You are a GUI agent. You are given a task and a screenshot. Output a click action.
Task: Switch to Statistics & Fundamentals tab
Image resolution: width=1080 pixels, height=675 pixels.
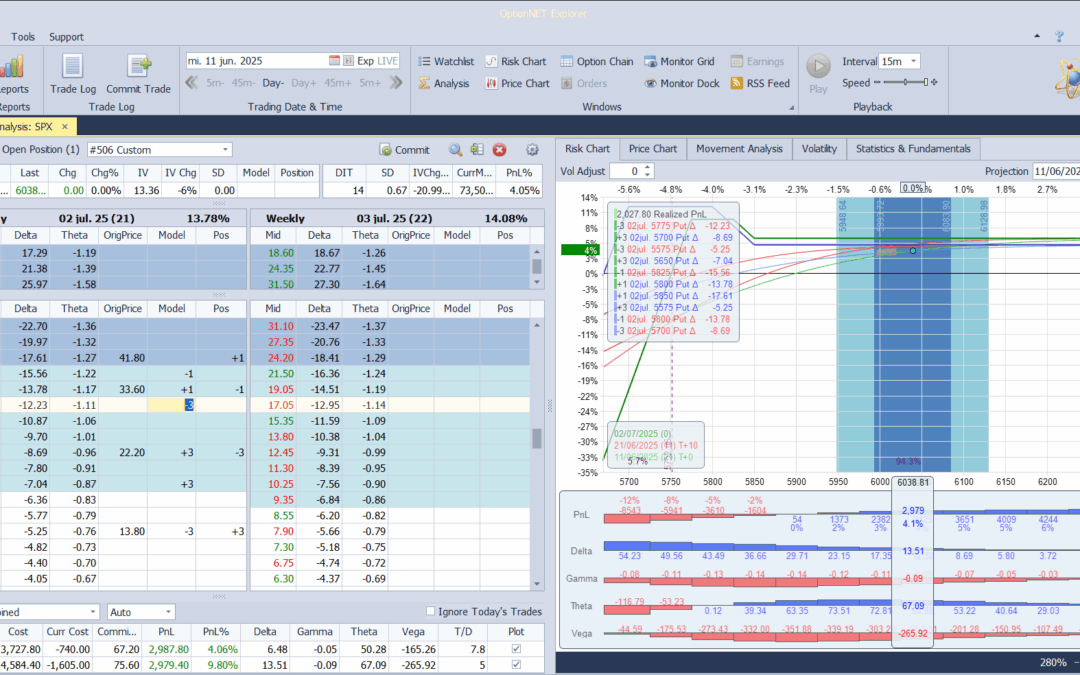[913, 149]
